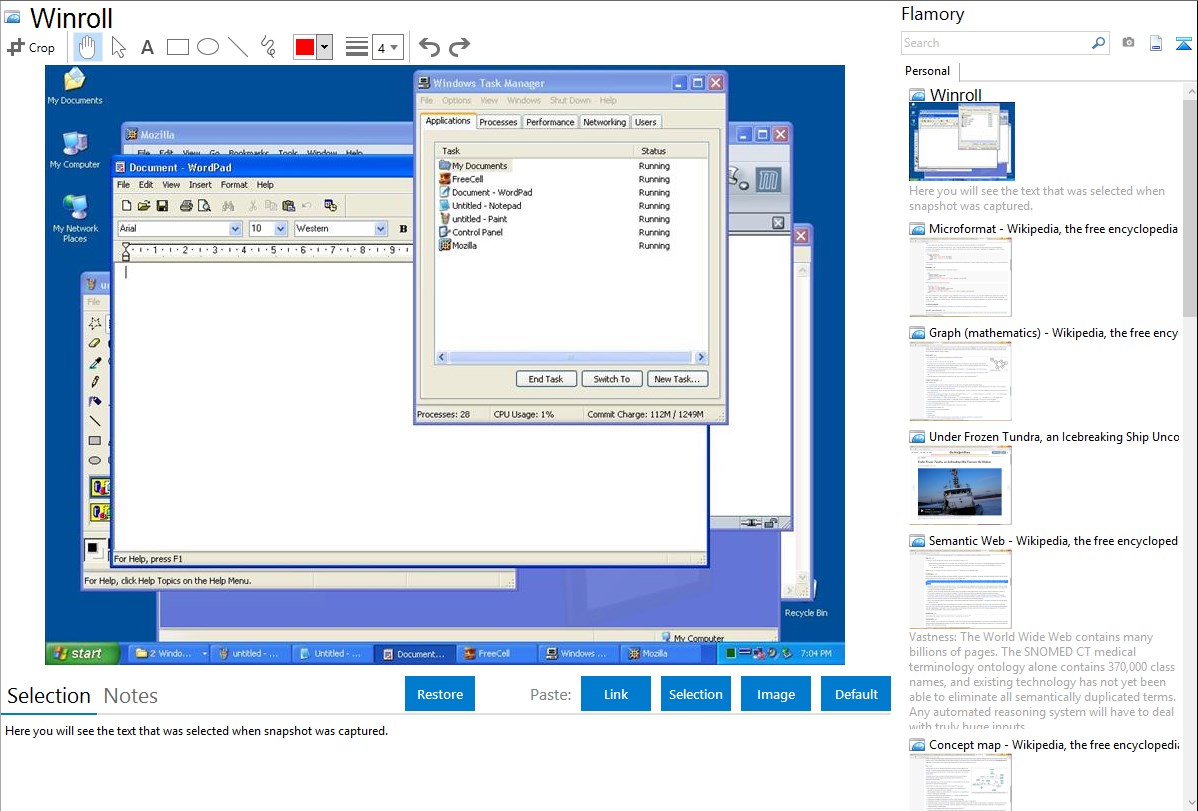Open the color picker dropdown arrow

point(324,47)
